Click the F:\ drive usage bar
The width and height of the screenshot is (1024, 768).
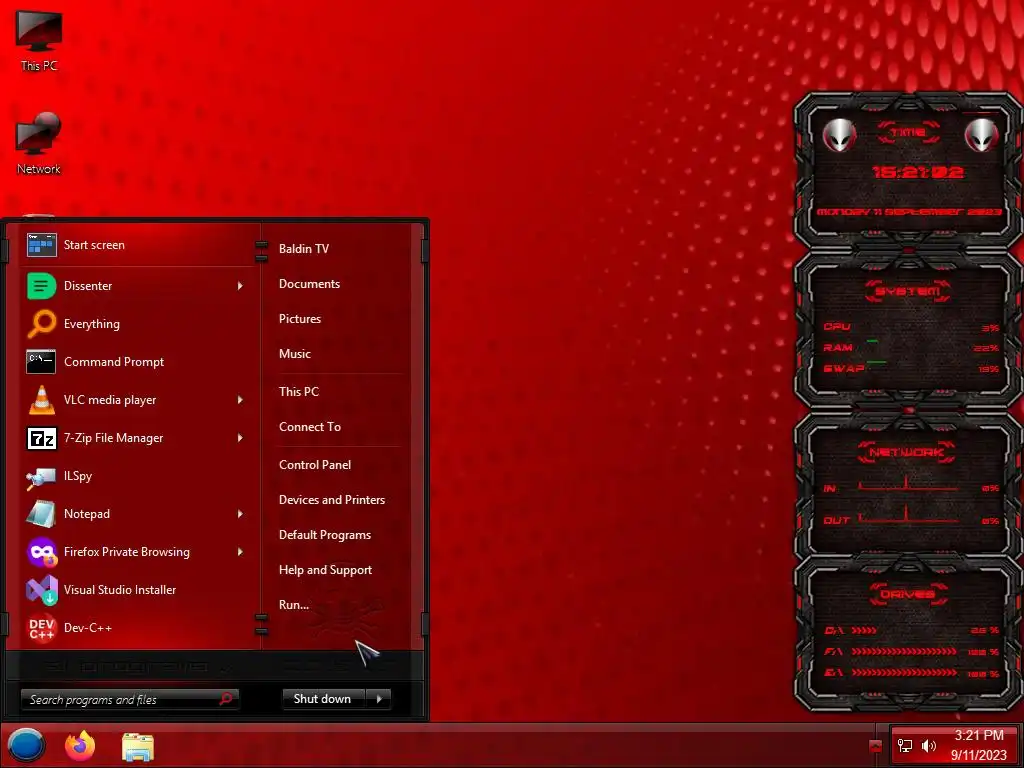pos(904,651)
